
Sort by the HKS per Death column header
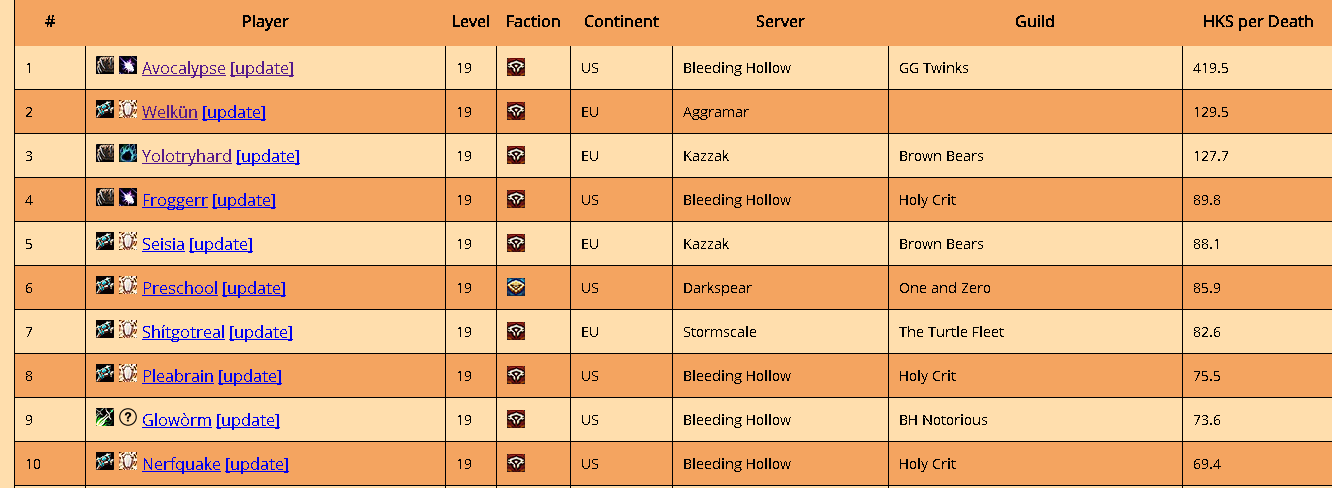pyautogui.click(x=1257, y=21)
